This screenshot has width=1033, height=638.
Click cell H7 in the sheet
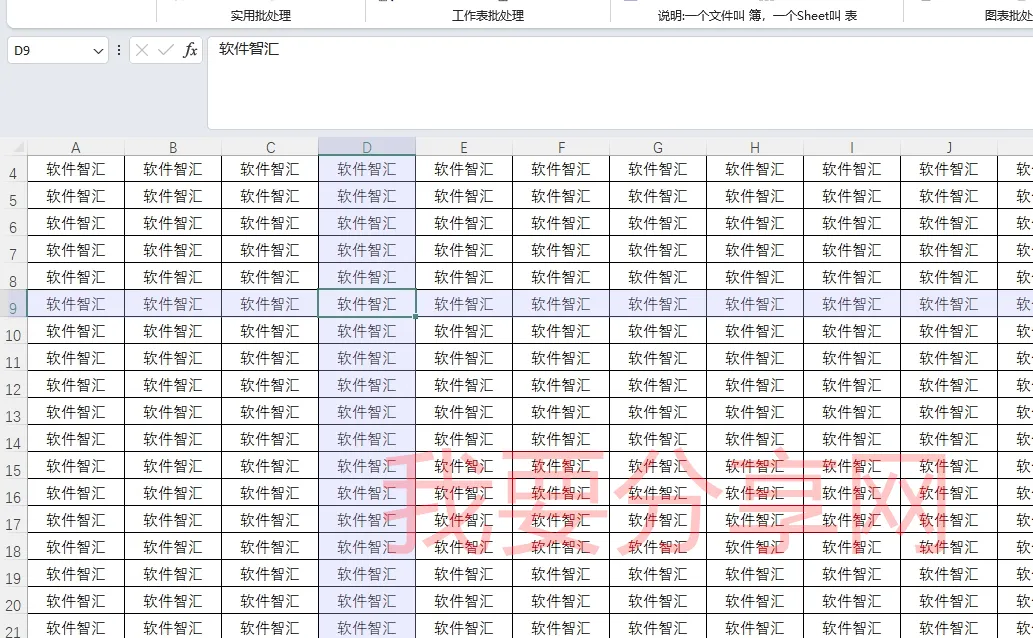(755, 250)
